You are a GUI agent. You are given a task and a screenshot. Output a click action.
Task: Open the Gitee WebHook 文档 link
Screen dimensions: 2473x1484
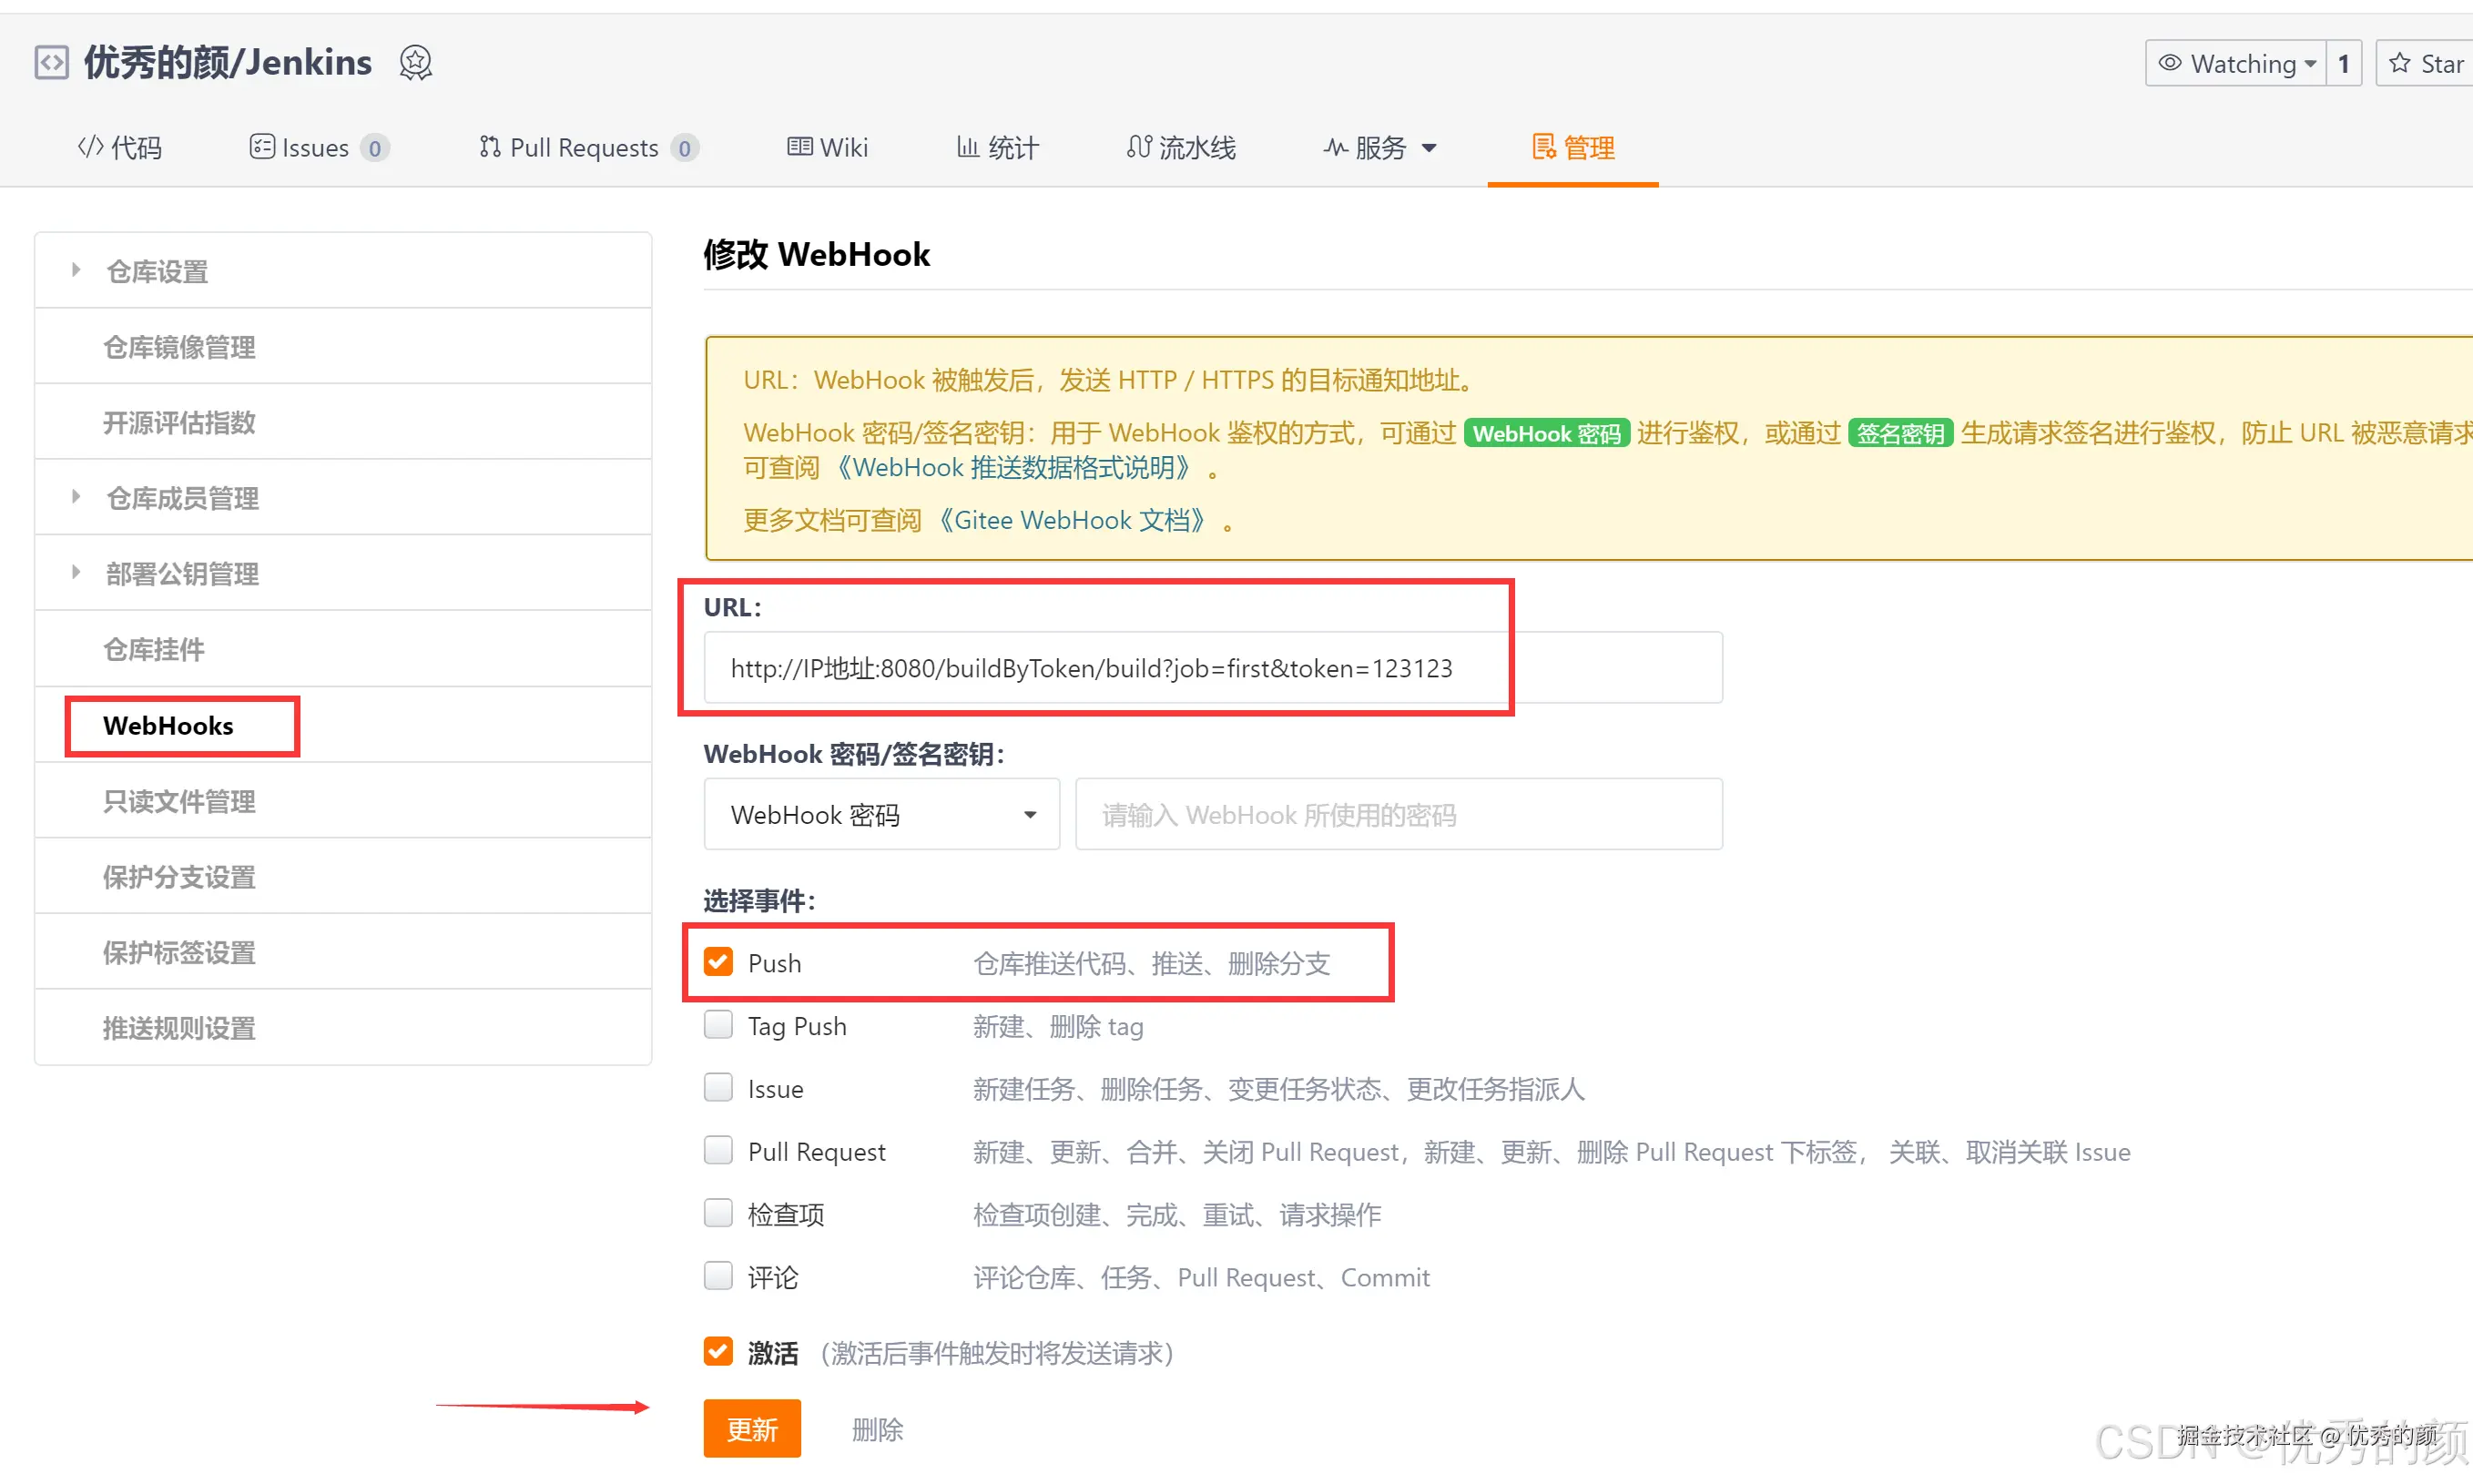[1073, 520]
